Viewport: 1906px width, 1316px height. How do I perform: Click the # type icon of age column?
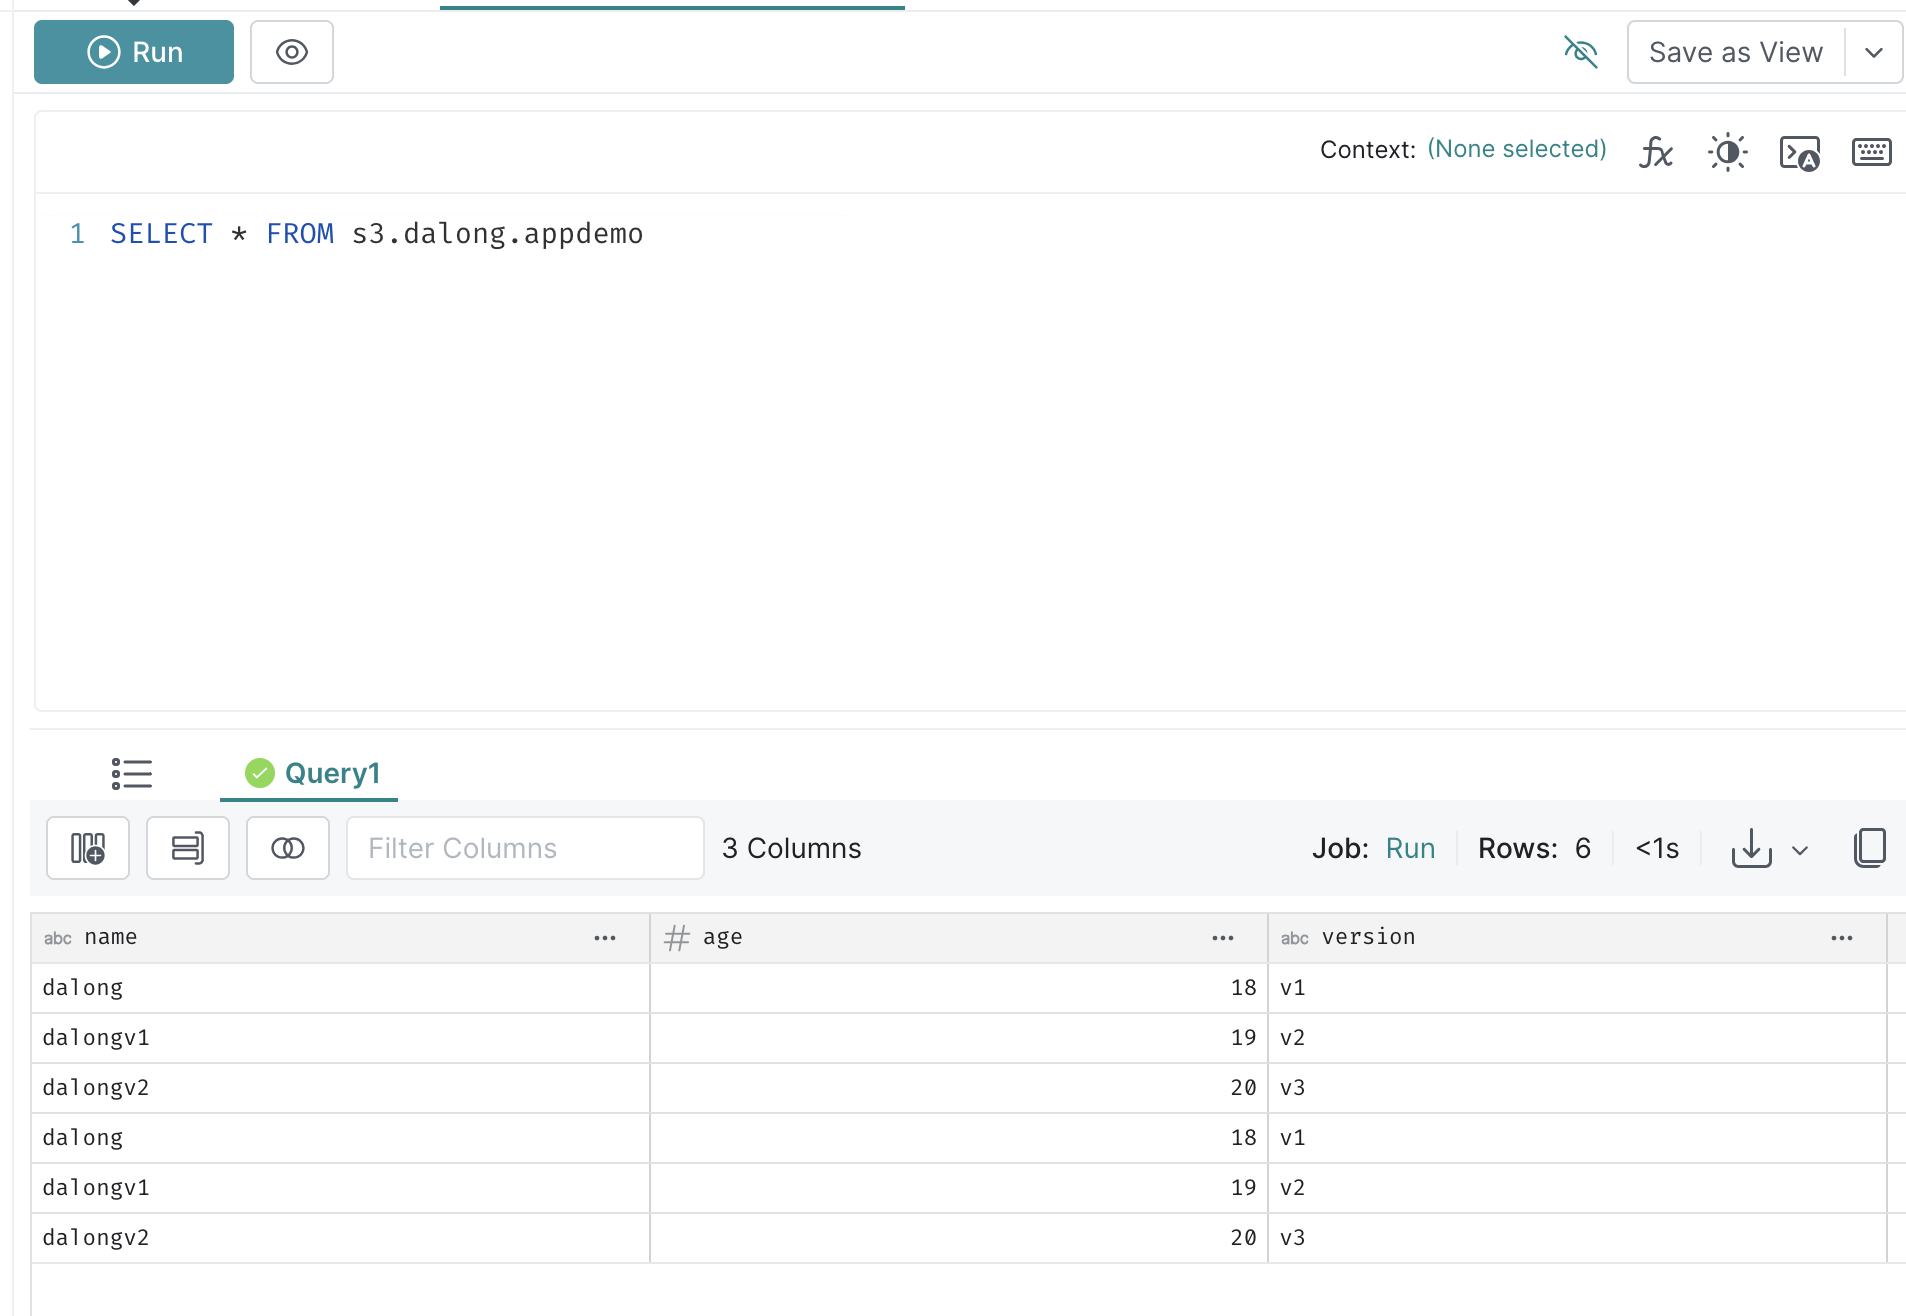click(677, 938)
